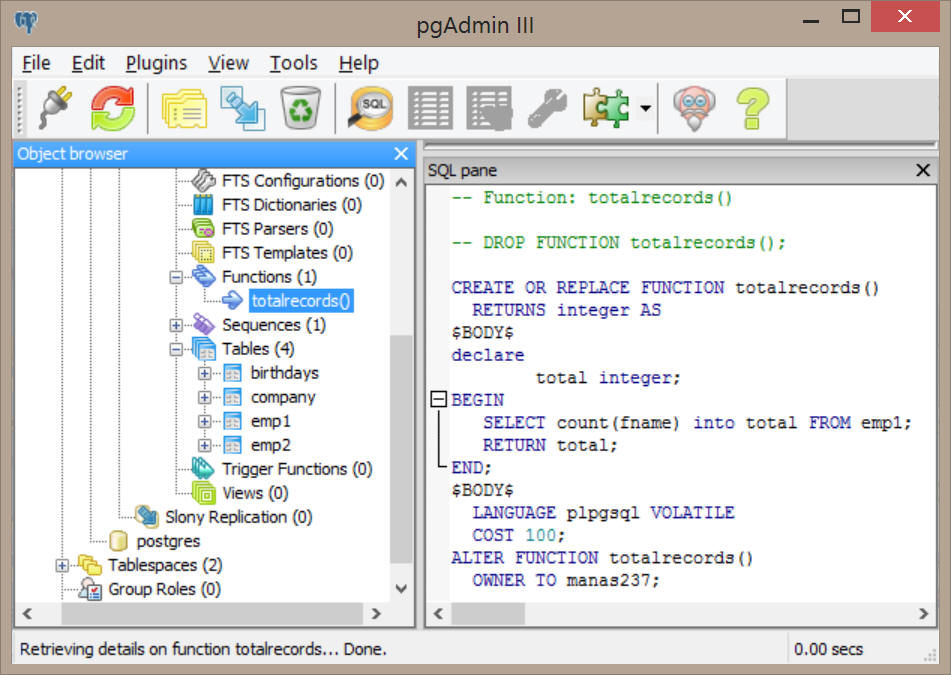Expand the birthdays table node
The width and height of the screenshot is (951, 675).
coord(205,373)
